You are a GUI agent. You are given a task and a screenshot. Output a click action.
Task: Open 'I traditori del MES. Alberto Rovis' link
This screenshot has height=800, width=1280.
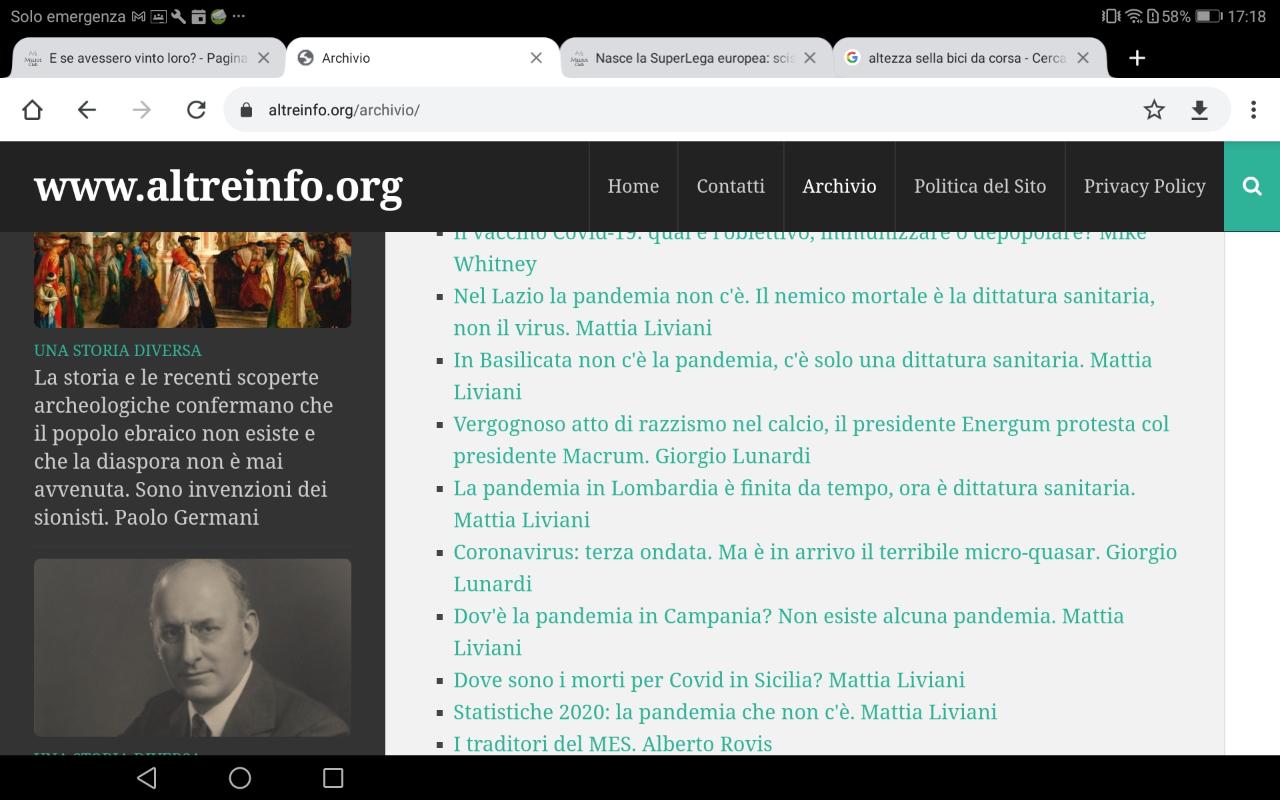[613, 744]
